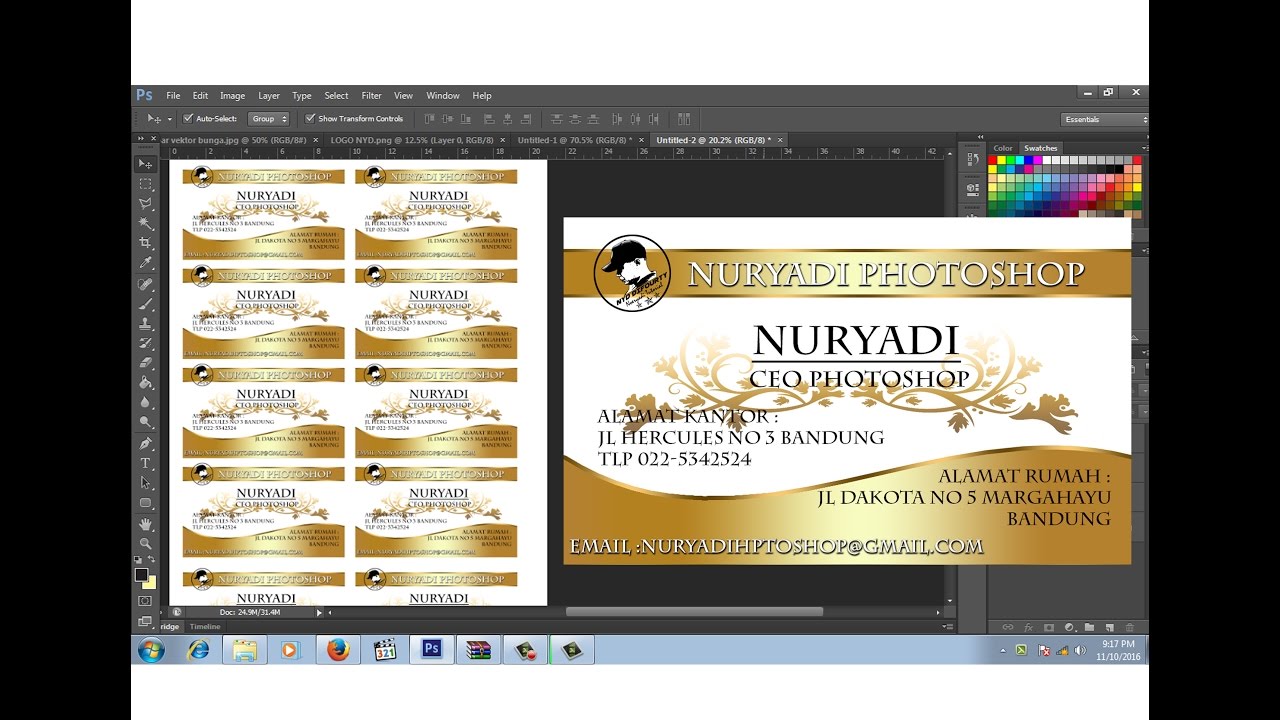Toggle the Auto-Select checkbox
The height and width of the screenshot is (720, 1280).
pos(188,119)
